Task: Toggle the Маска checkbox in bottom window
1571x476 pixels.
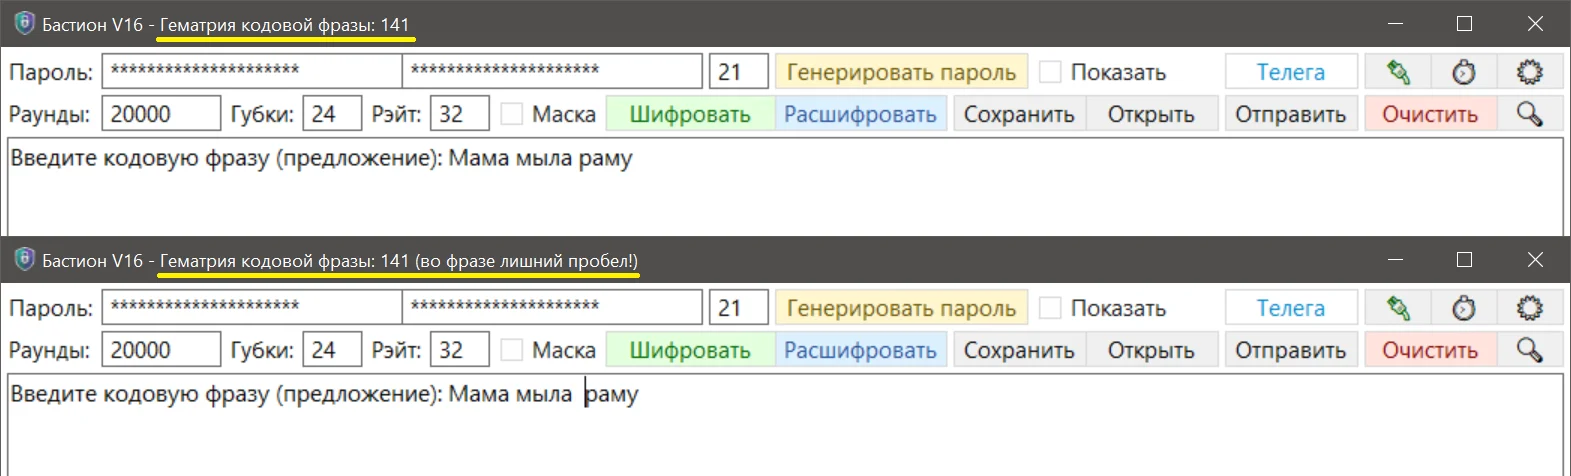Action: pos(512,350)
